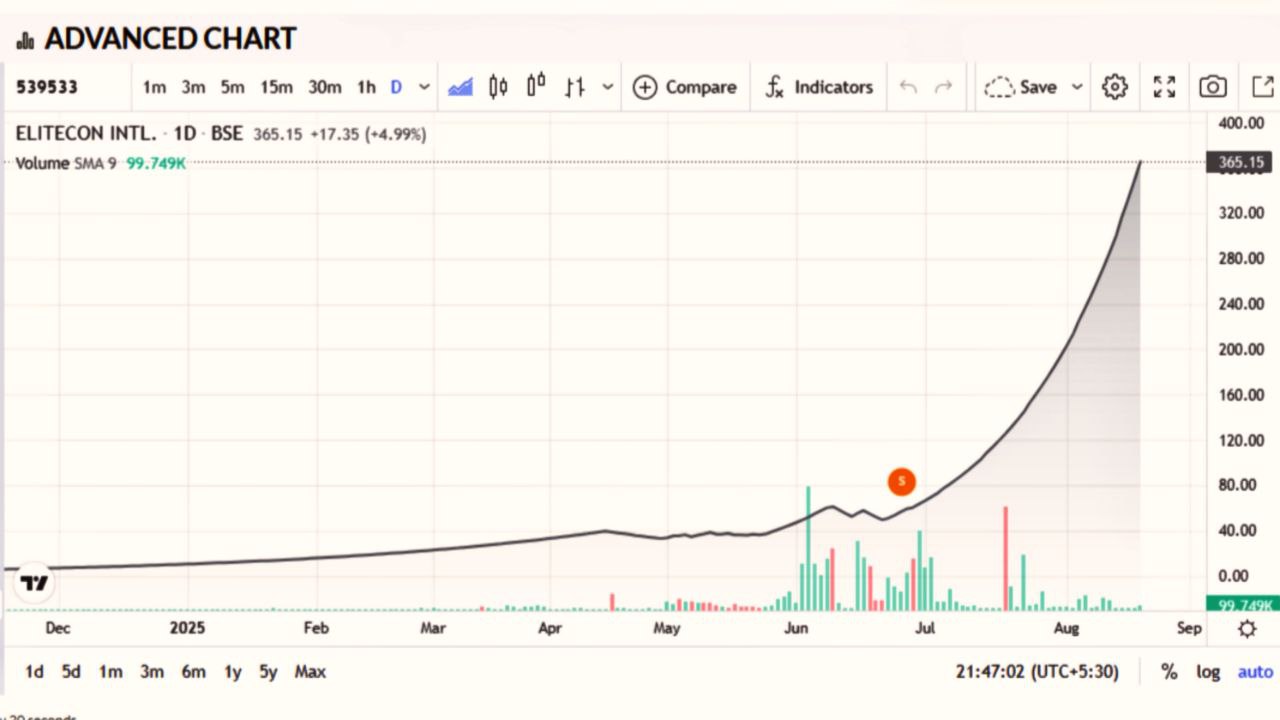Image resolution: width=1280 pixels, height=720 pixels.
Task: Expand the chart type dropdown chevron
Action: [x=608, y=87]
